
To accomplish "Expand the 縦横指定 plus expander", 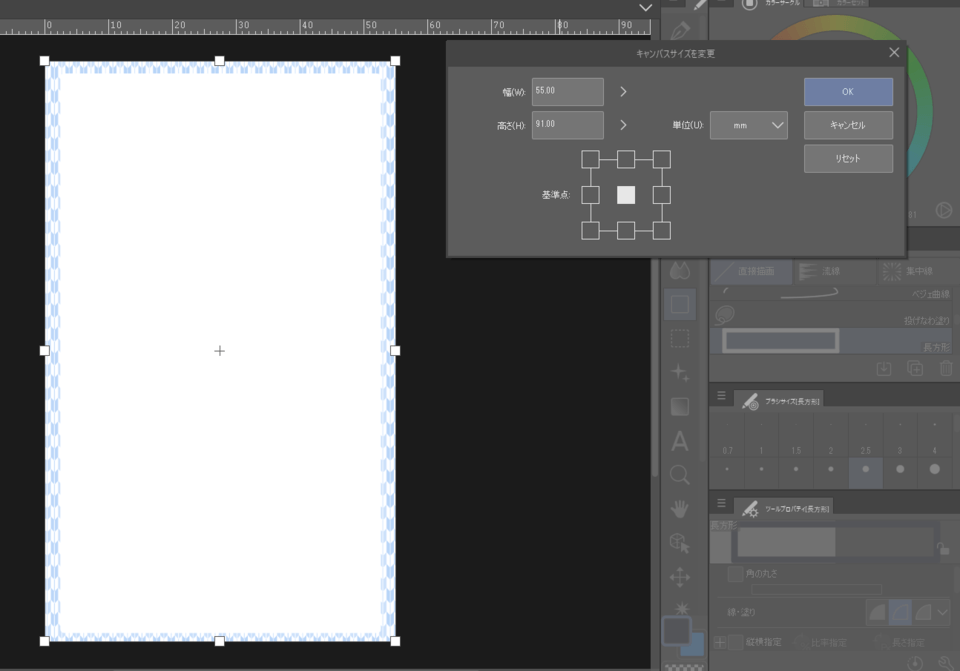I will (x=720, y=642).
